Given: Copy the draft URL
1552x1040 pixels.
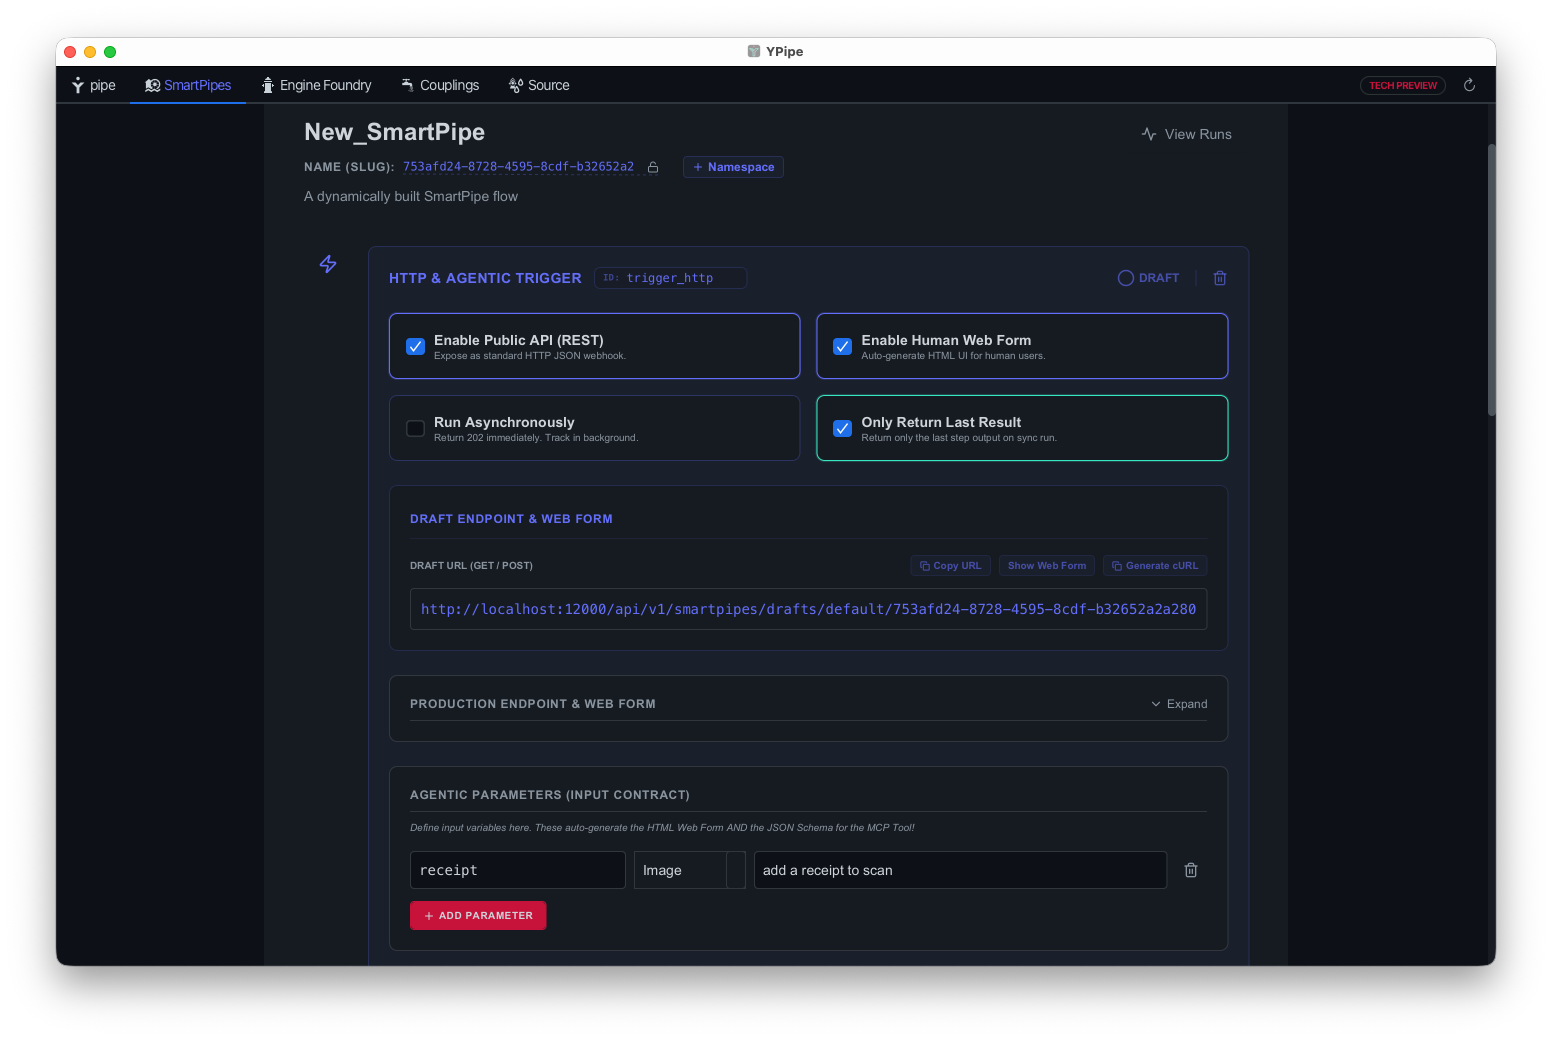Looking at the screenshot, I should [x=950, y=566].
